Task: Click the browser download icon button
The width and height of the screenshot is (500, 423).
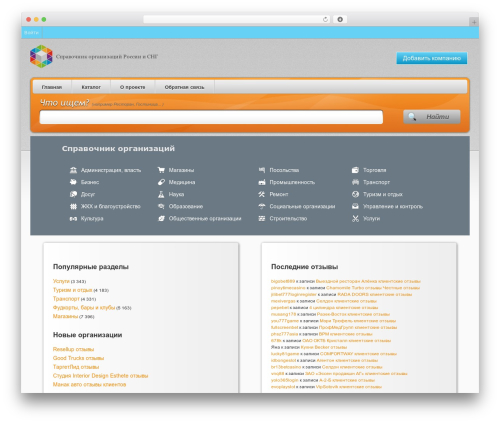Action: pos(340,19)
